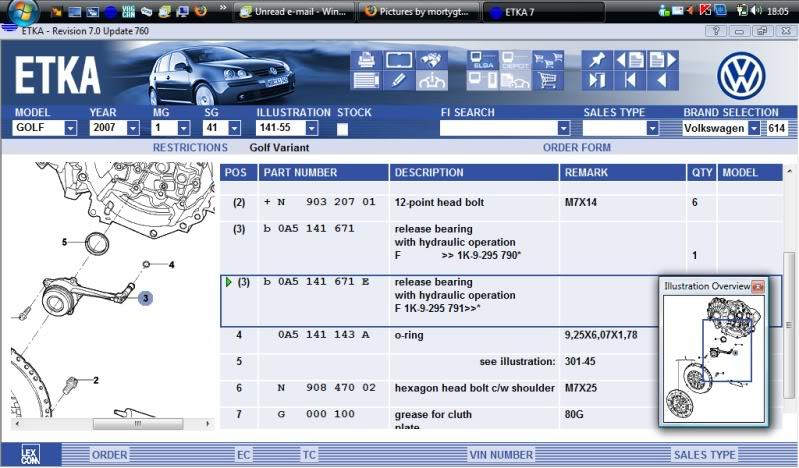The image size is (799, 468).
Task: Click the 12-point head bolt description
Action: click(x=439, y=202)
